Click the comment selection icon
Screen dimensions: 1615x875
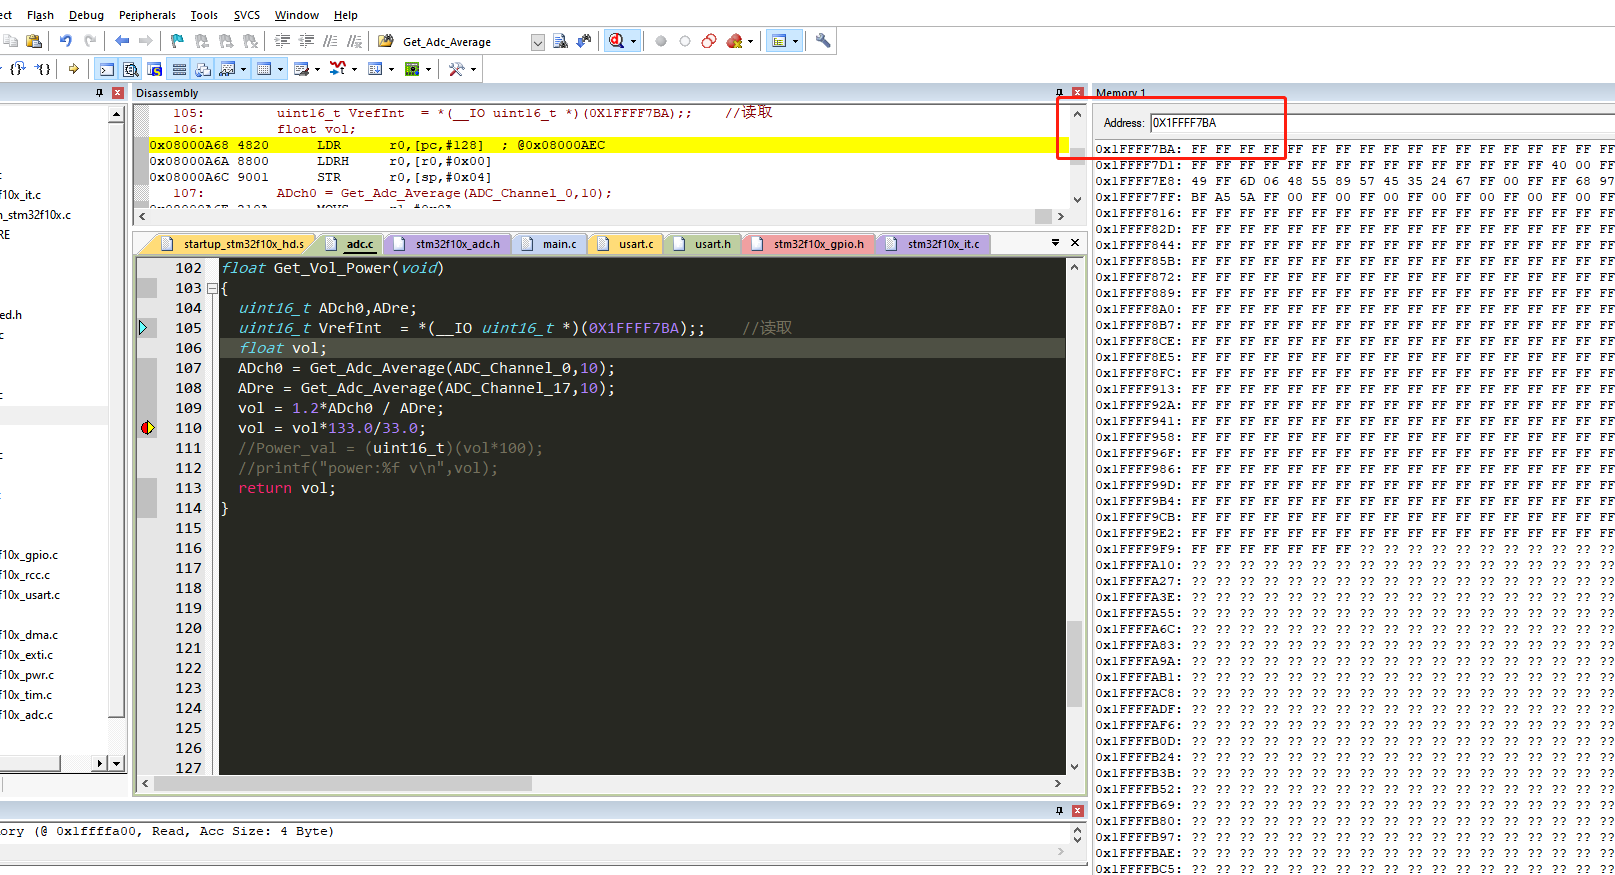(331, 41)
